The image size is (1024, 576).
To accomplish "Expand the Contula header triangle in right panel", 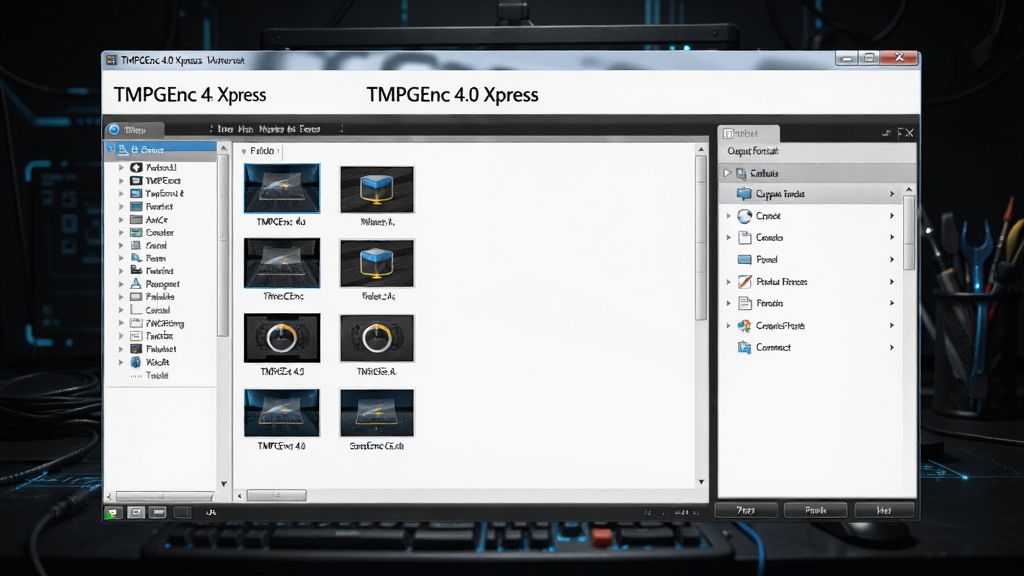I will 726,173.
